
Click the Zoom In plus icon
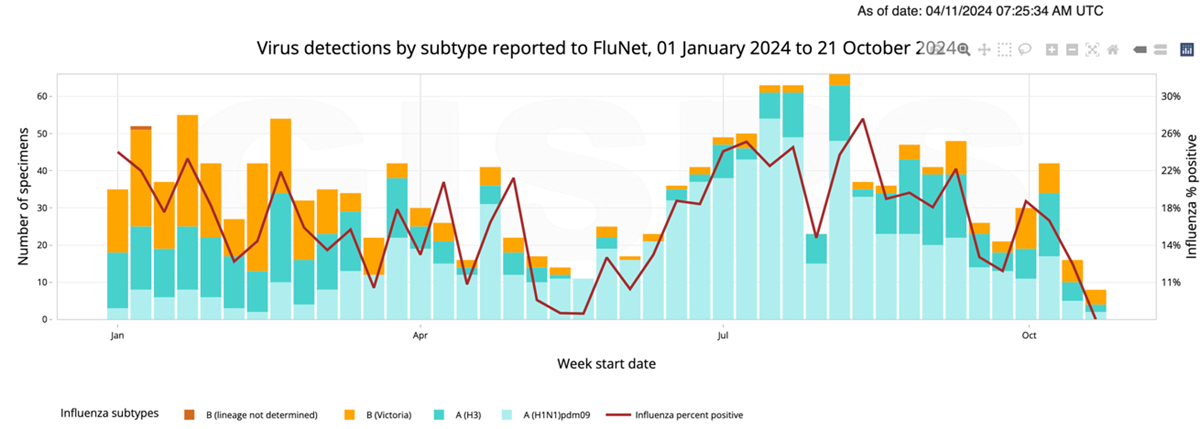click(x=1052, y=49)
